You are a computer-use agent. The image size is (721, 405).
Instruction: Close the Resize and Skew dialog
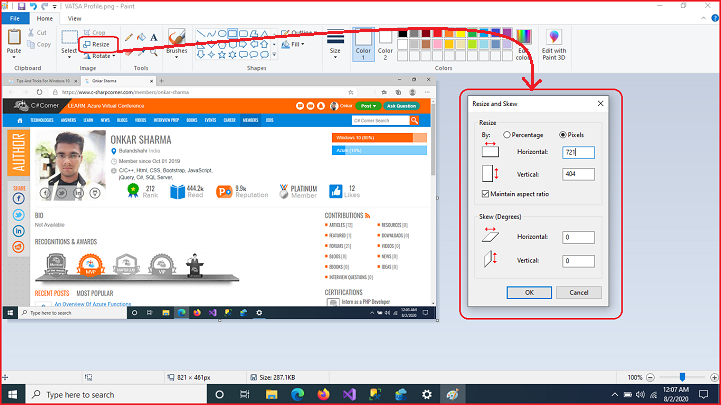click(601, 103)
